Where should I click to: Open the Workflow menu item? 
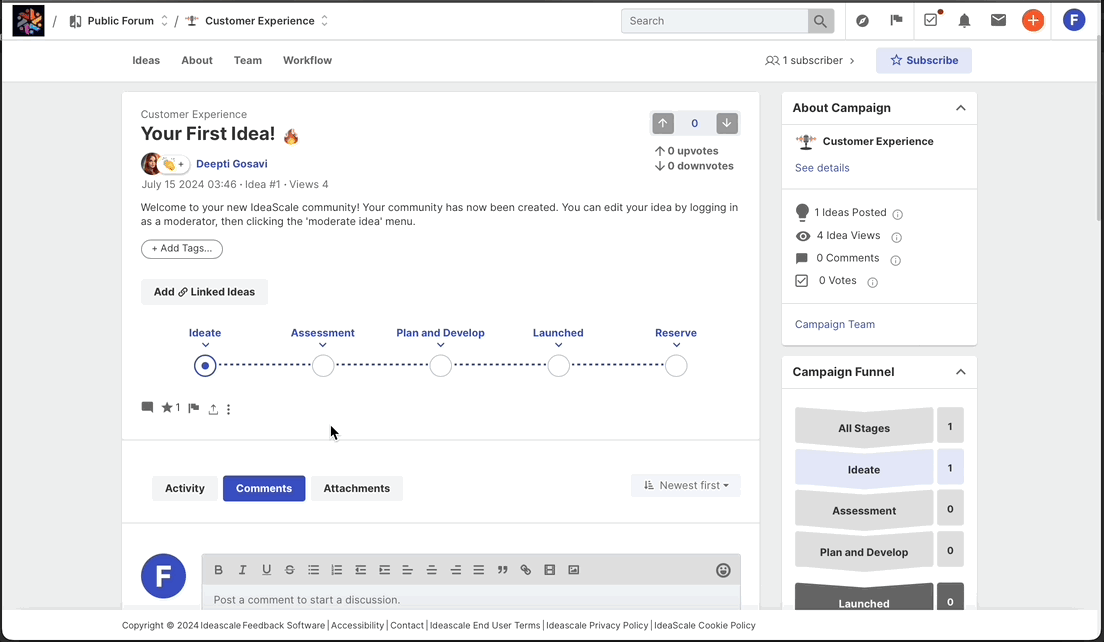307,60
